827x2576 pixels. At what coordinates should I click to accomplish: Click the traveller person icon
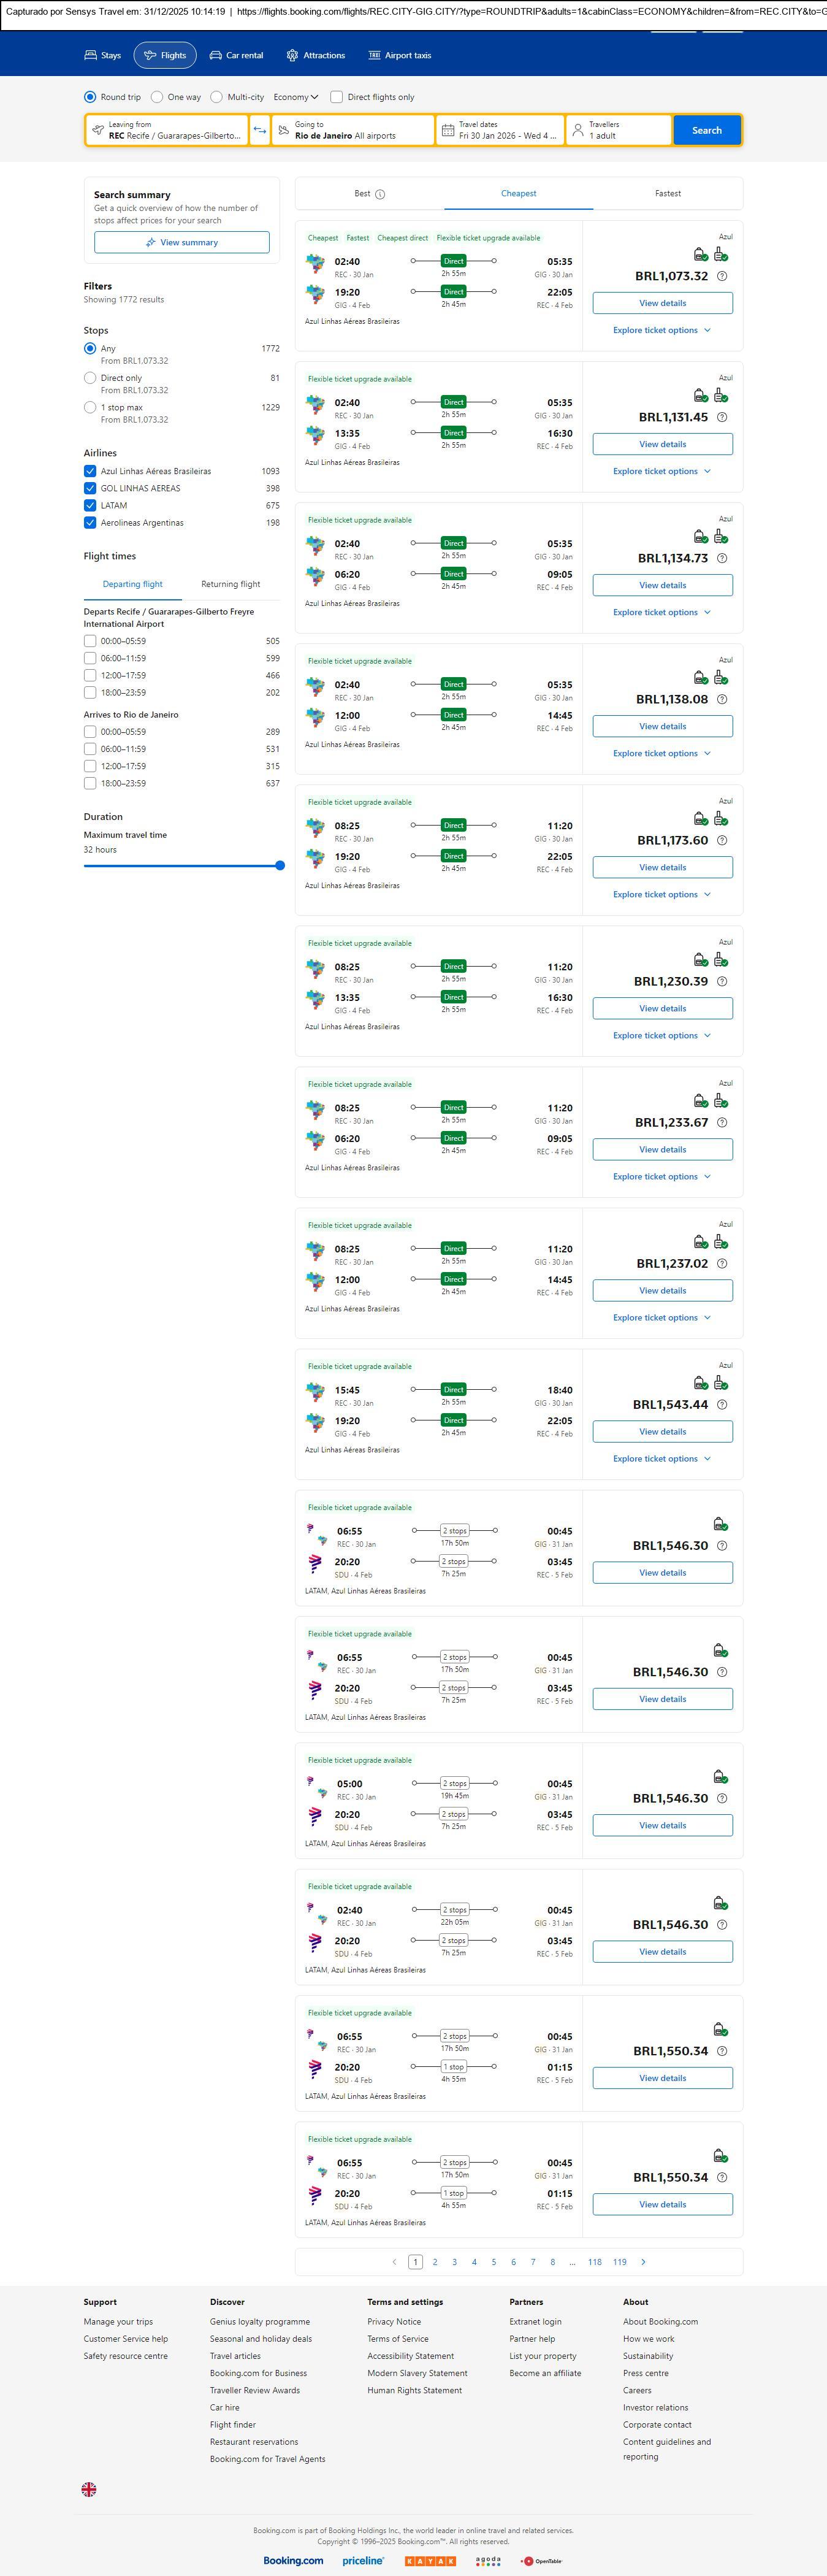pyautogui.click(x=578, y=130)
